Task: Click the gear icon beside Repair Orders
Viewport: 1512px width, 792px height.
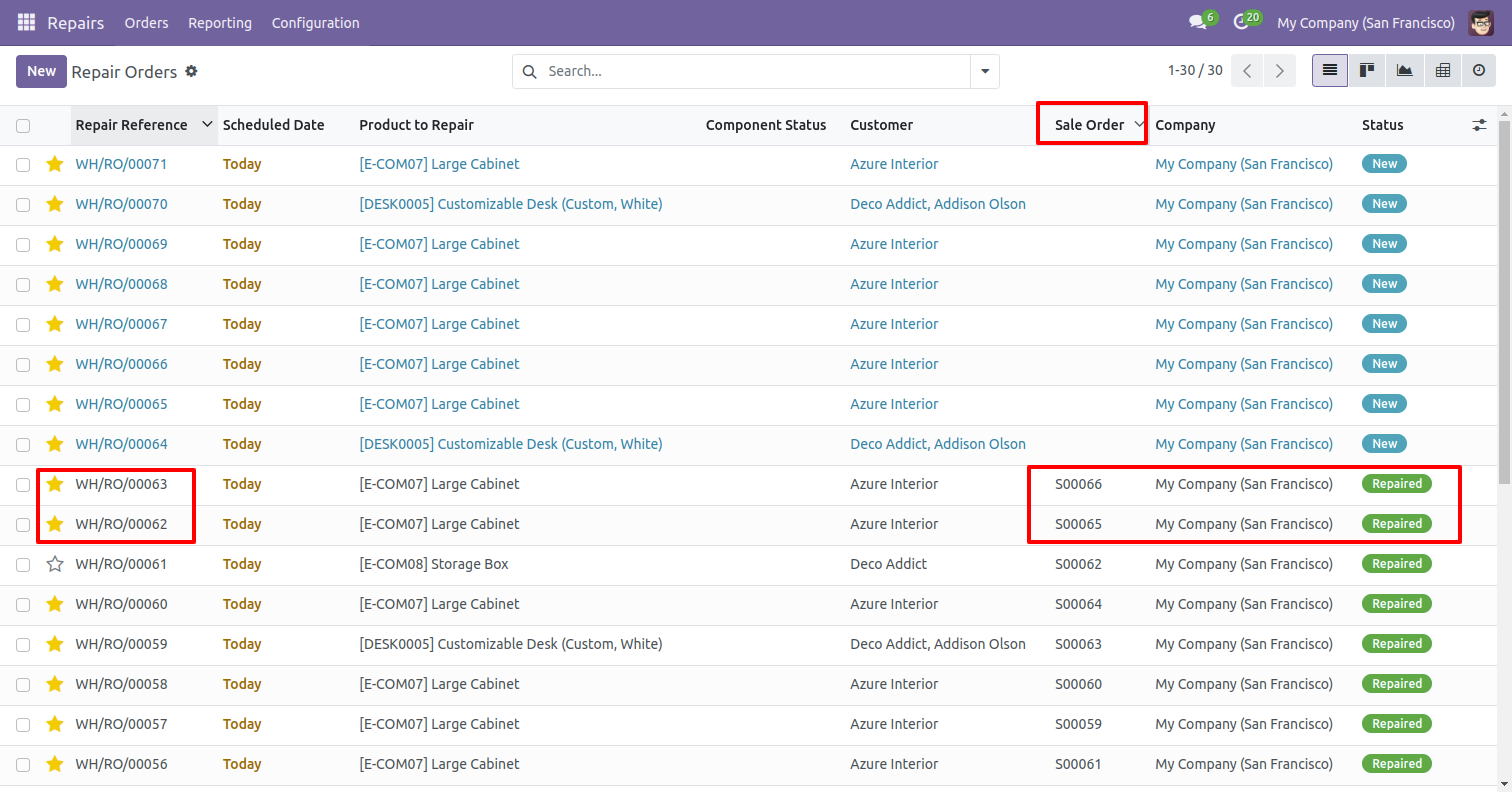Action: (192, 72)
